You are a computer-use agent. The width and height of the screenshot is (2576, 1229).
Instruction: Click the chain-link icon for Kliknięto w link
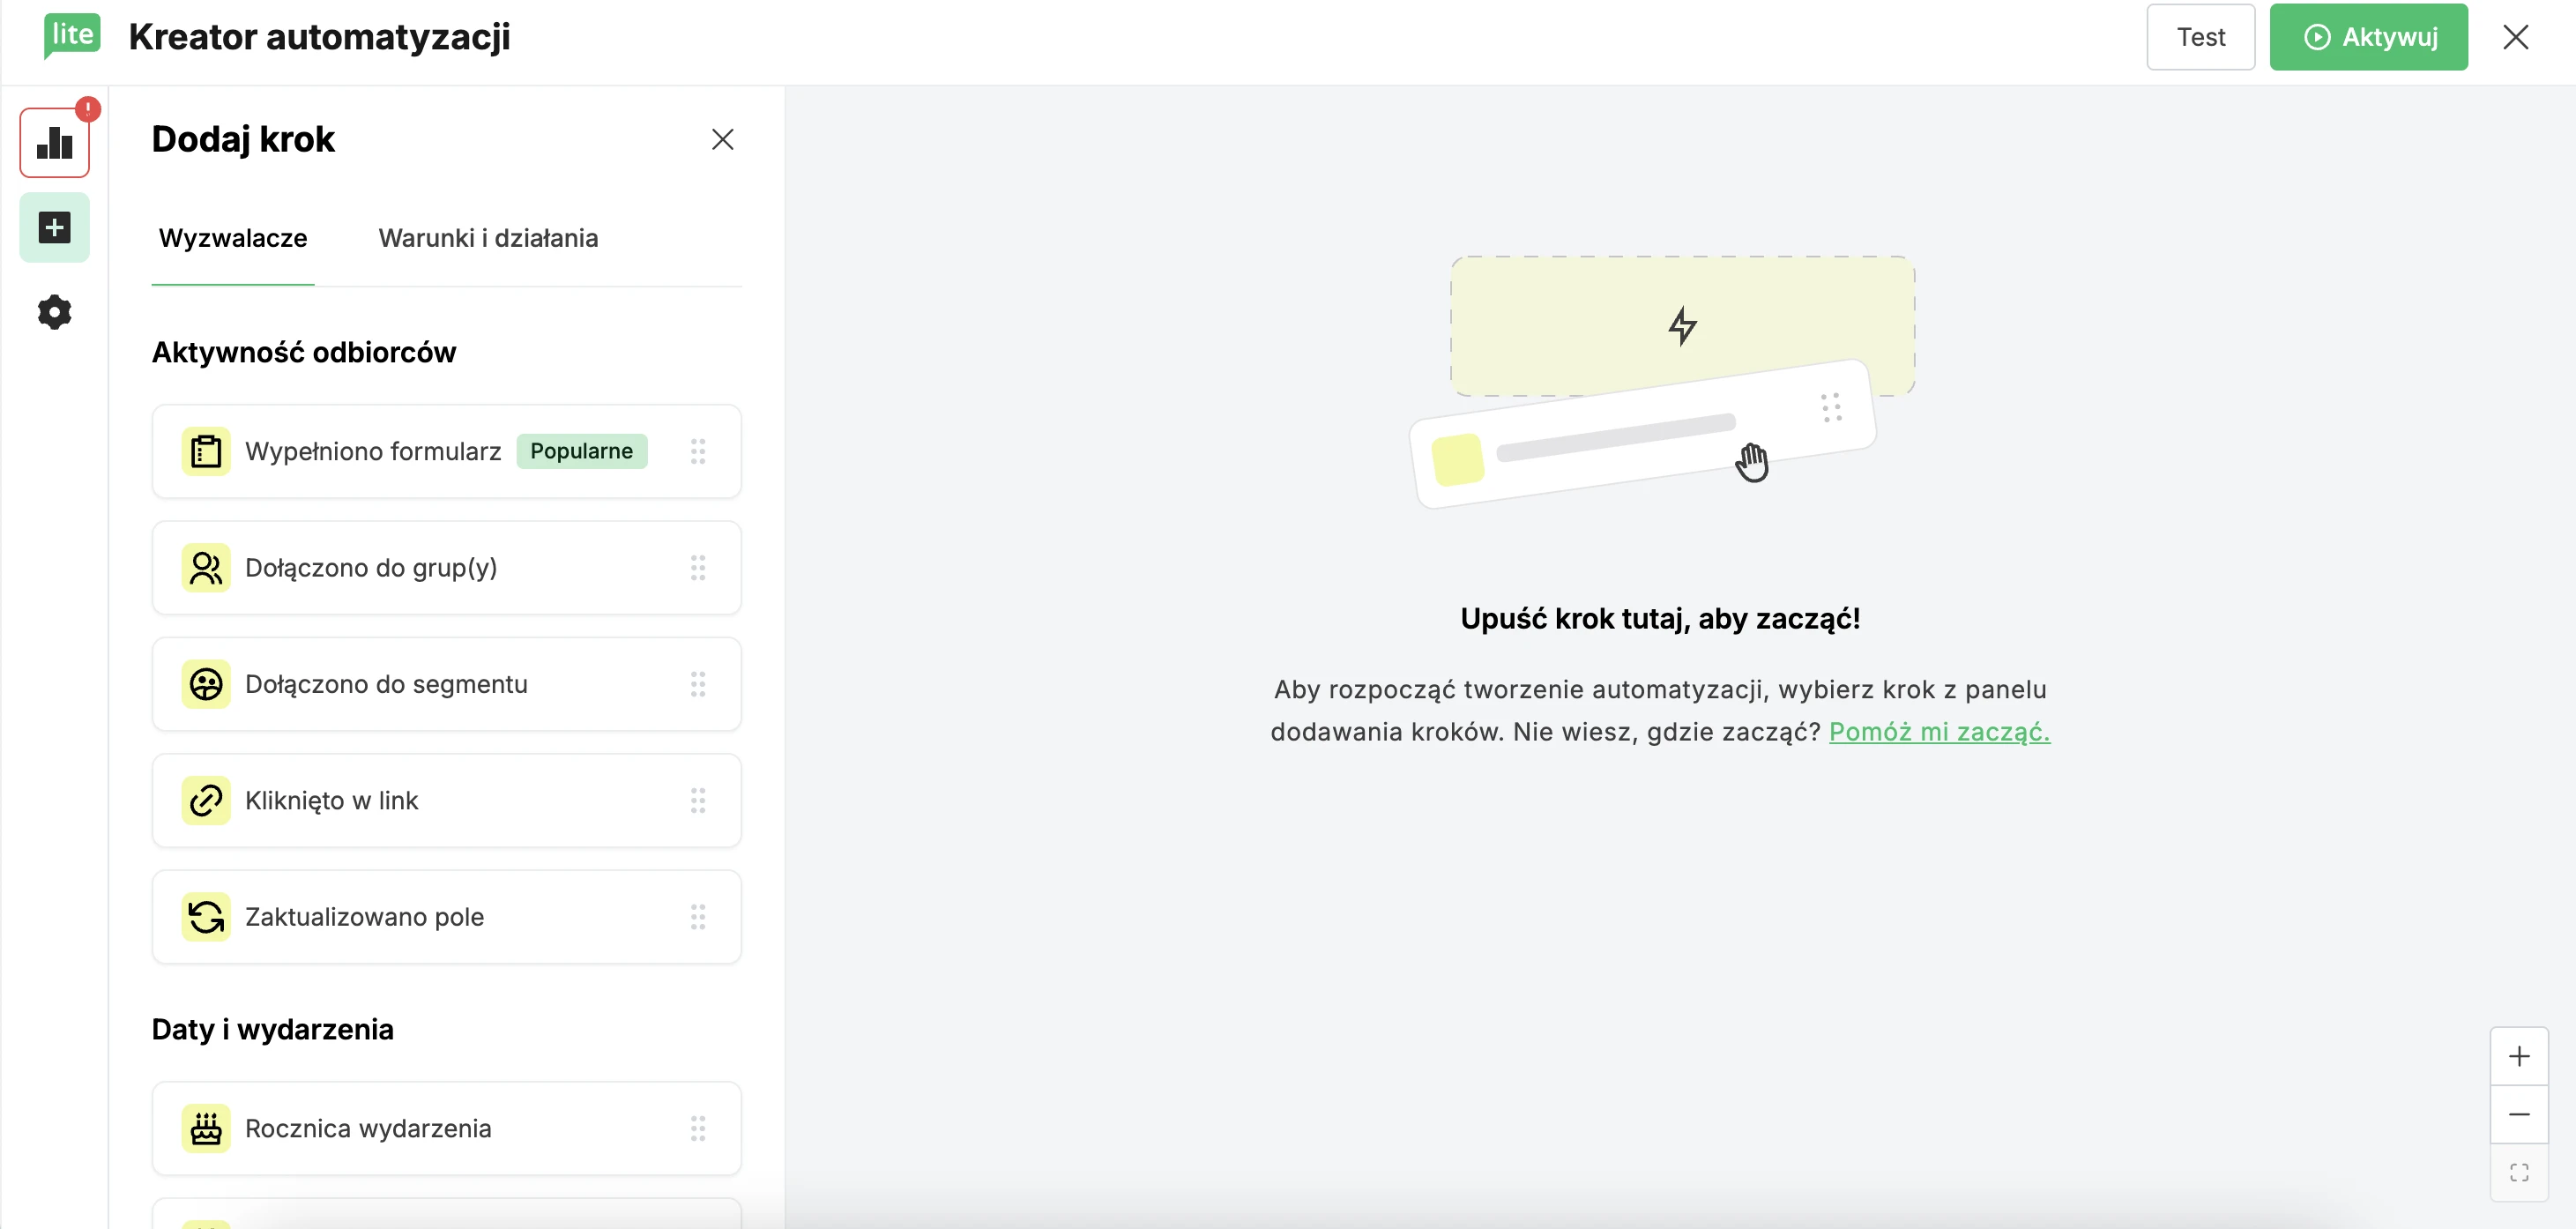click(205, 800)
